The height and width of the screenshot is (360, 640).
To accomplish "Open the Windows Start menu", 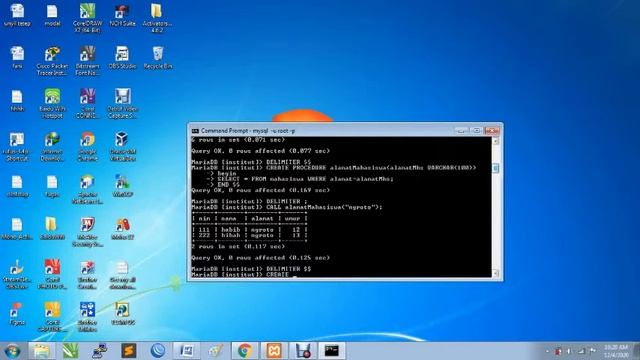I will click(12, 351).
